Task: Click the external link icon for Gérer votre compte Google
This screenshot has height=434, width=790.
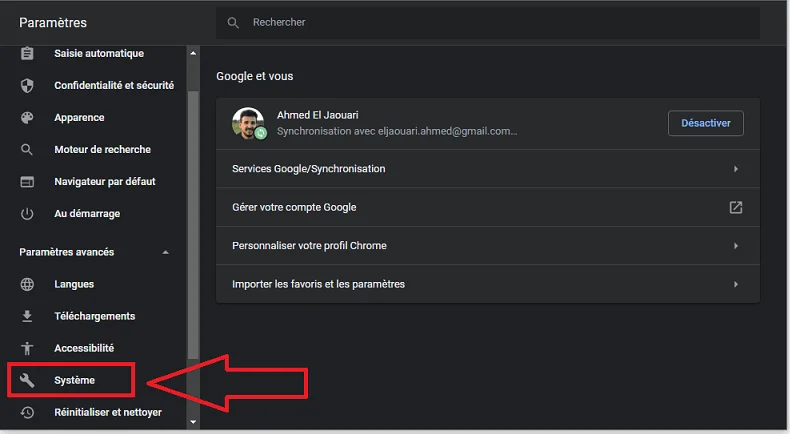Action: [736, 207]
